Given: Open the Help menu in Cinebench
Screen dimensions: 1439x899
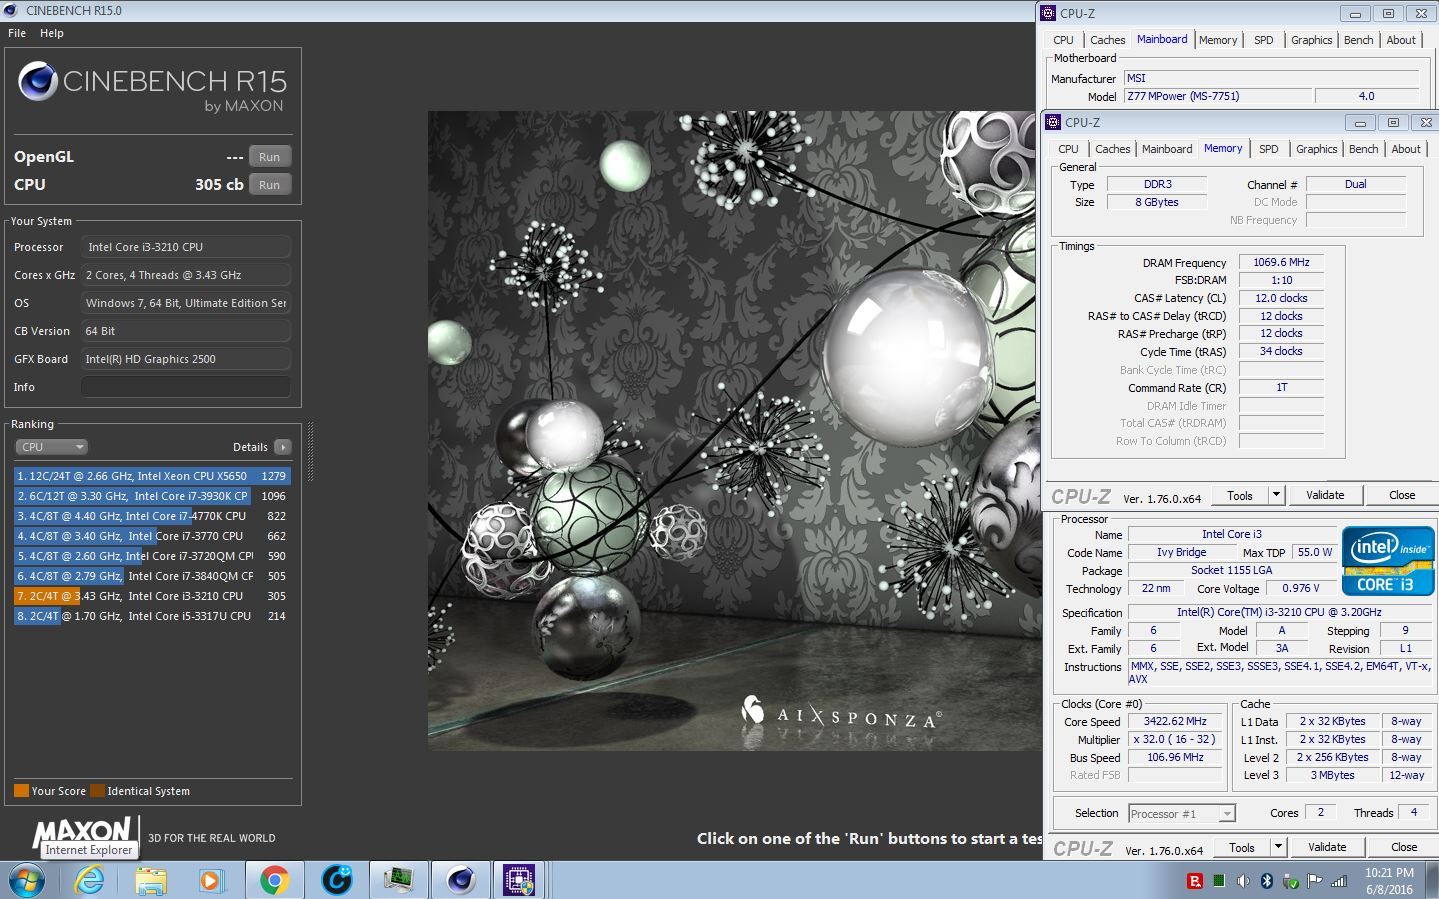Looking at the screenshot, I should pos(52,33).
